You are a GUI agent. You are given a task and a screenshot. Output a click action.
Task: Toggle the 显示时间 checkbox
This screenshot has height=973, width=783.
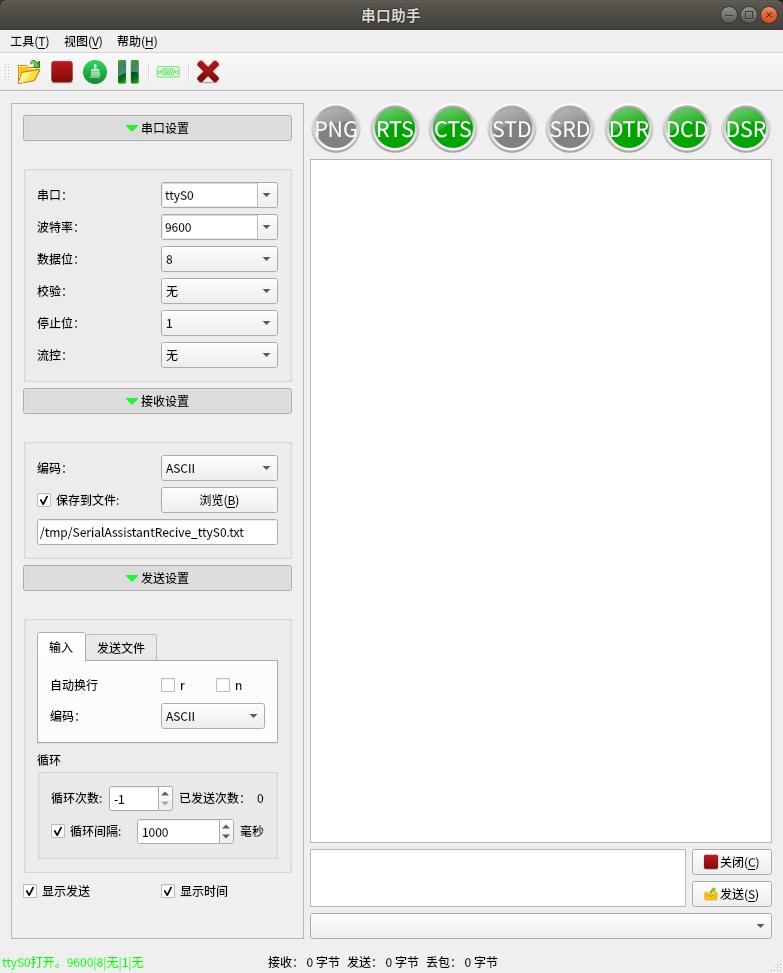click(168, 891)
